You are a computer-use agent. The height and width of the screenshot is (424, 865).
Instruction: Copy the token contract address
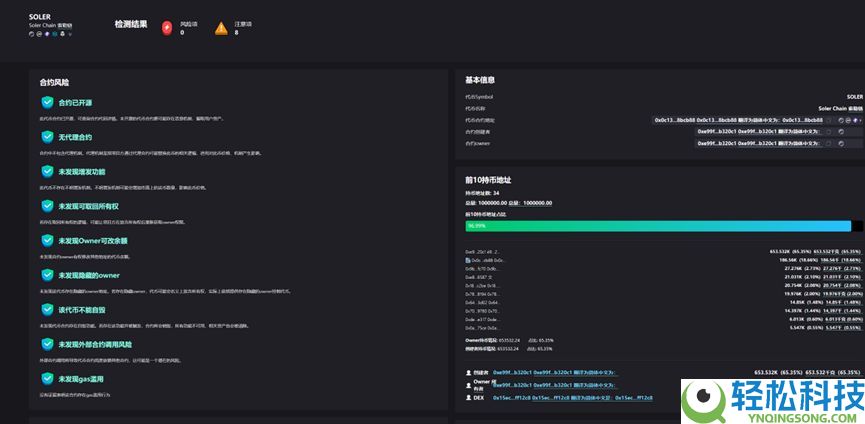(x=829, y=120)
